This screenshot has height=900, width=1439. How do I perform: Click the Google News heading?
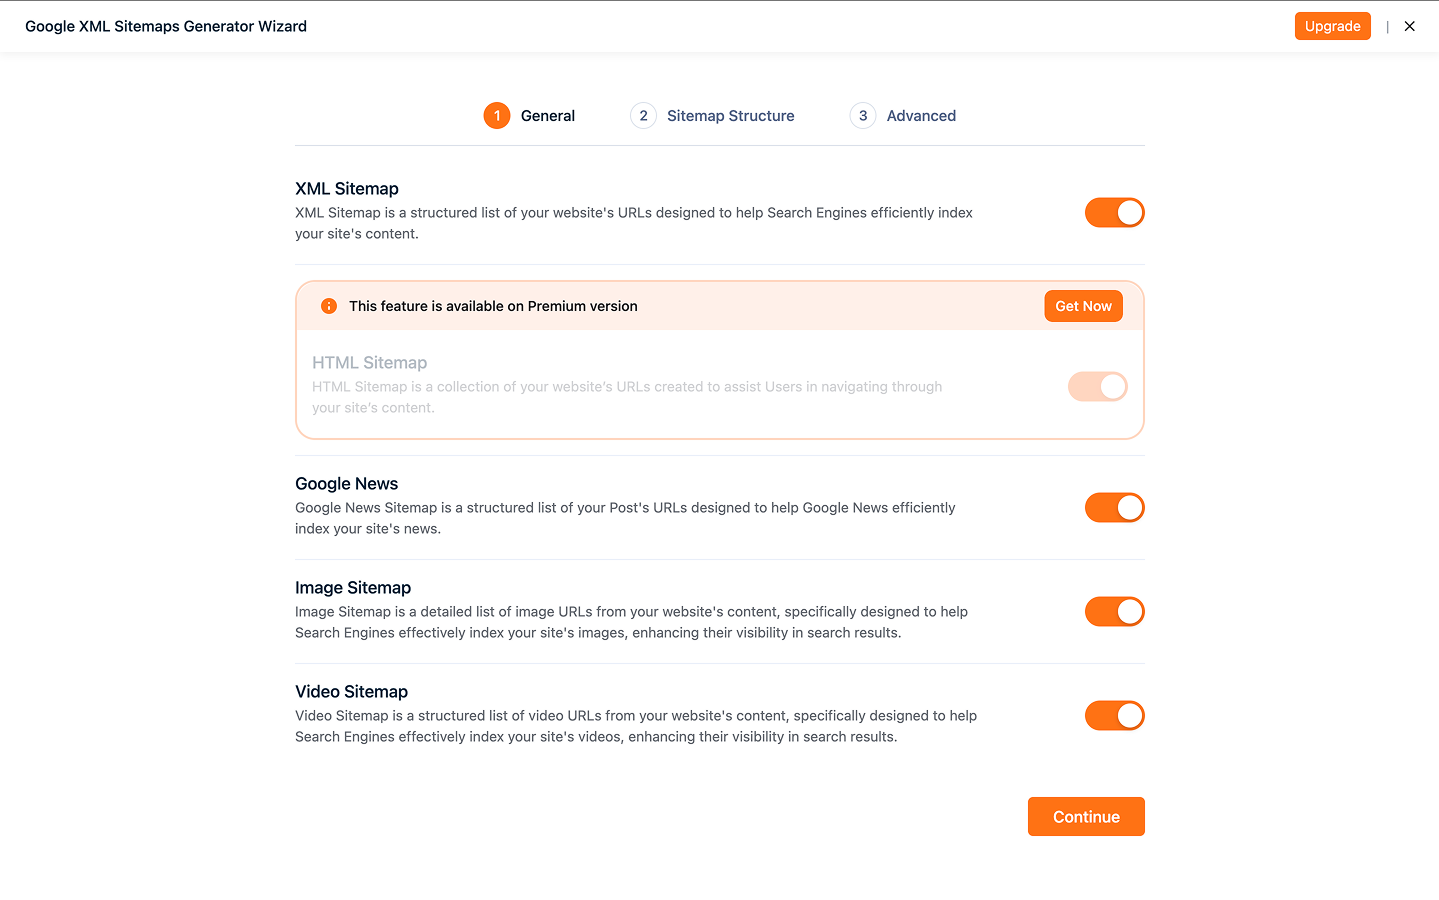click(x=346, y=484)
